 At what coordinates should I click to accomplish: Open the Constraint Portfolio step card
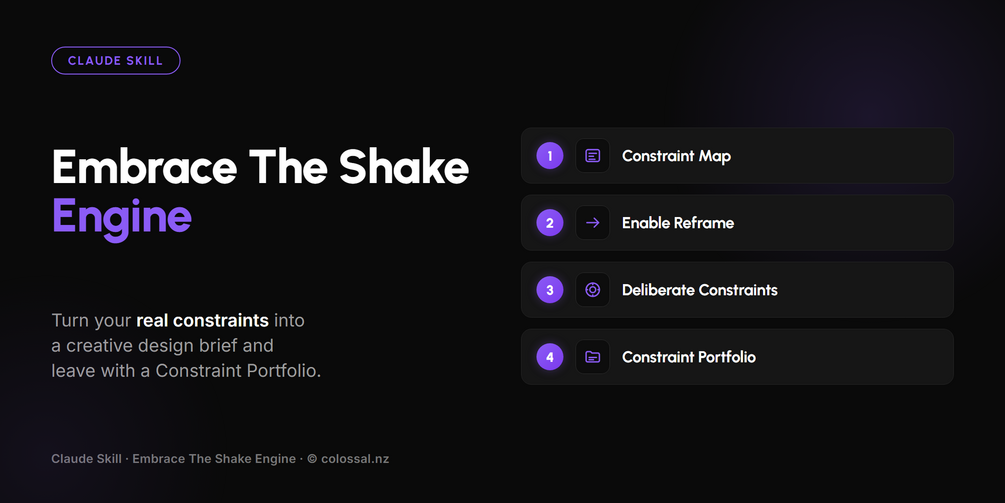[737, 357]
